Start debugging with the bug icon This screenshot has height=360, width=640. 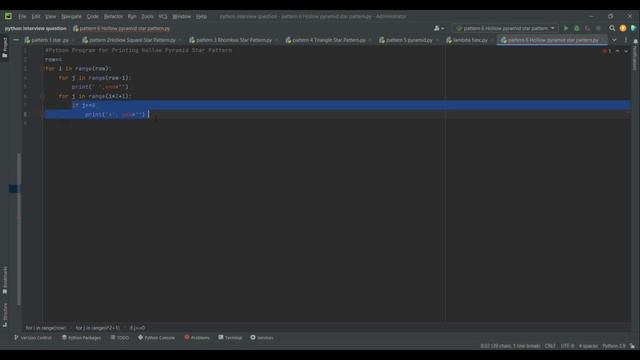tap(577, 28)
